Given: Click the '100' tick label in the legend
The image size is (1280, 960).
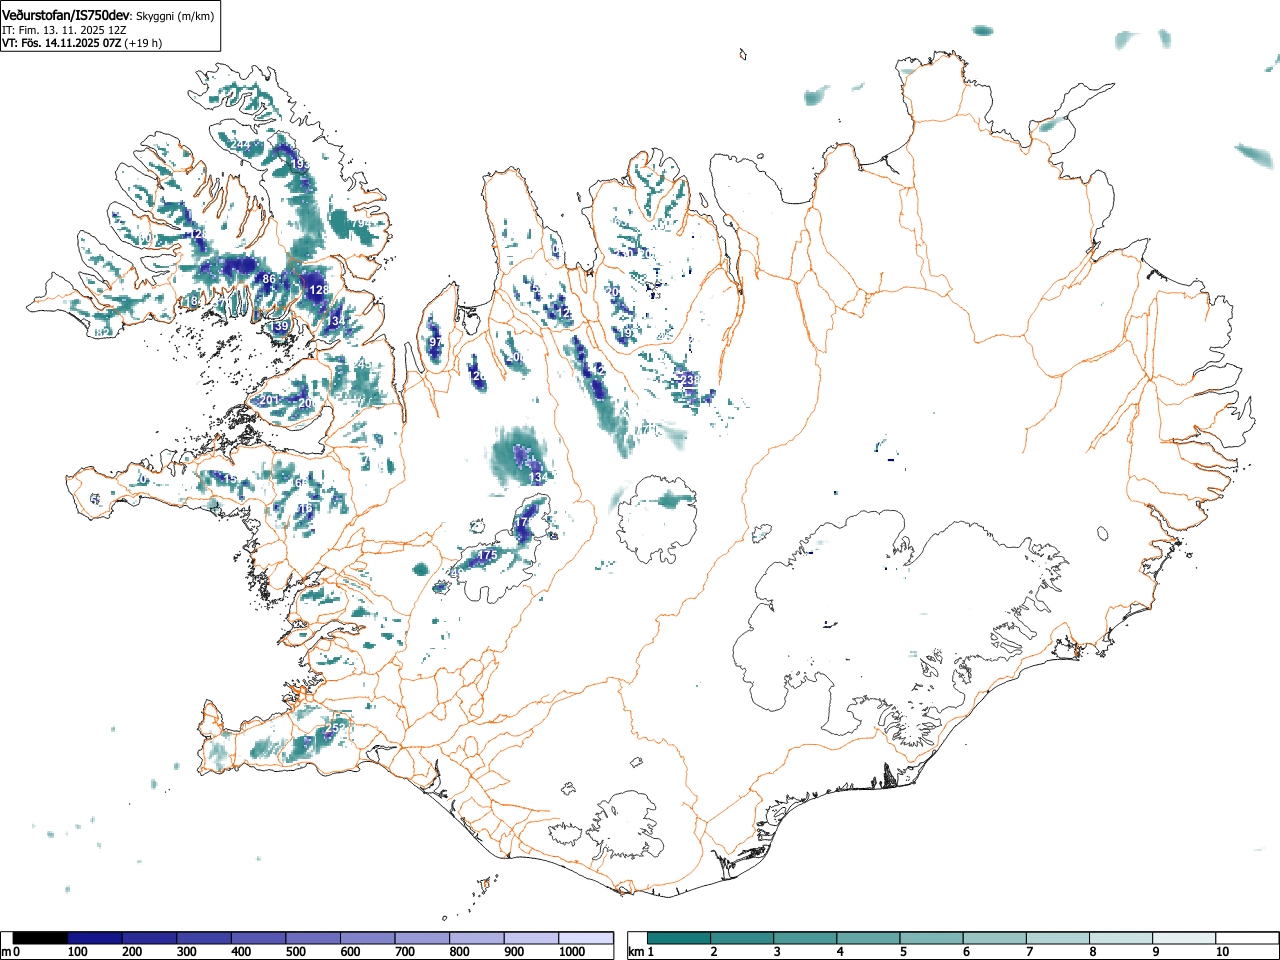Looking at the screenshot, I should tap(78, 952).
